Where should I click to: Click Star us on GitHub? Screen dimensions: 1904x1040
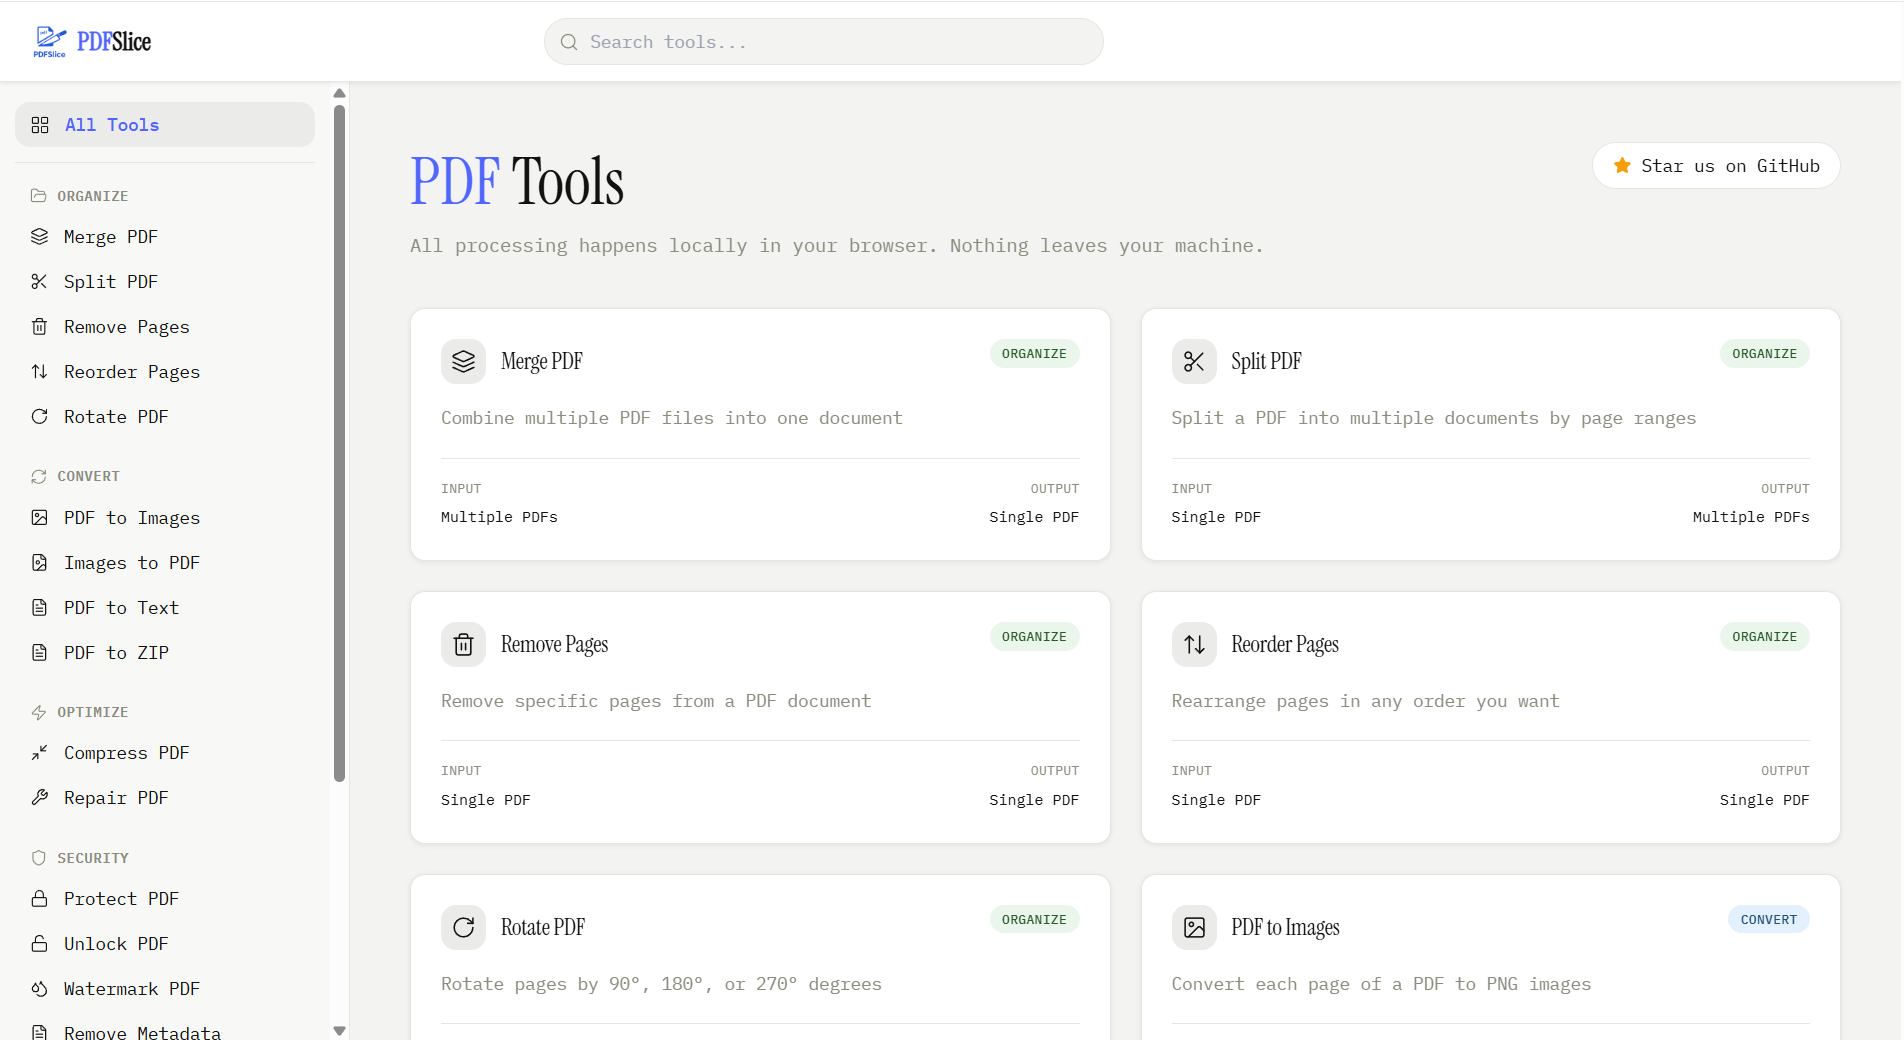click(1715, 165)
